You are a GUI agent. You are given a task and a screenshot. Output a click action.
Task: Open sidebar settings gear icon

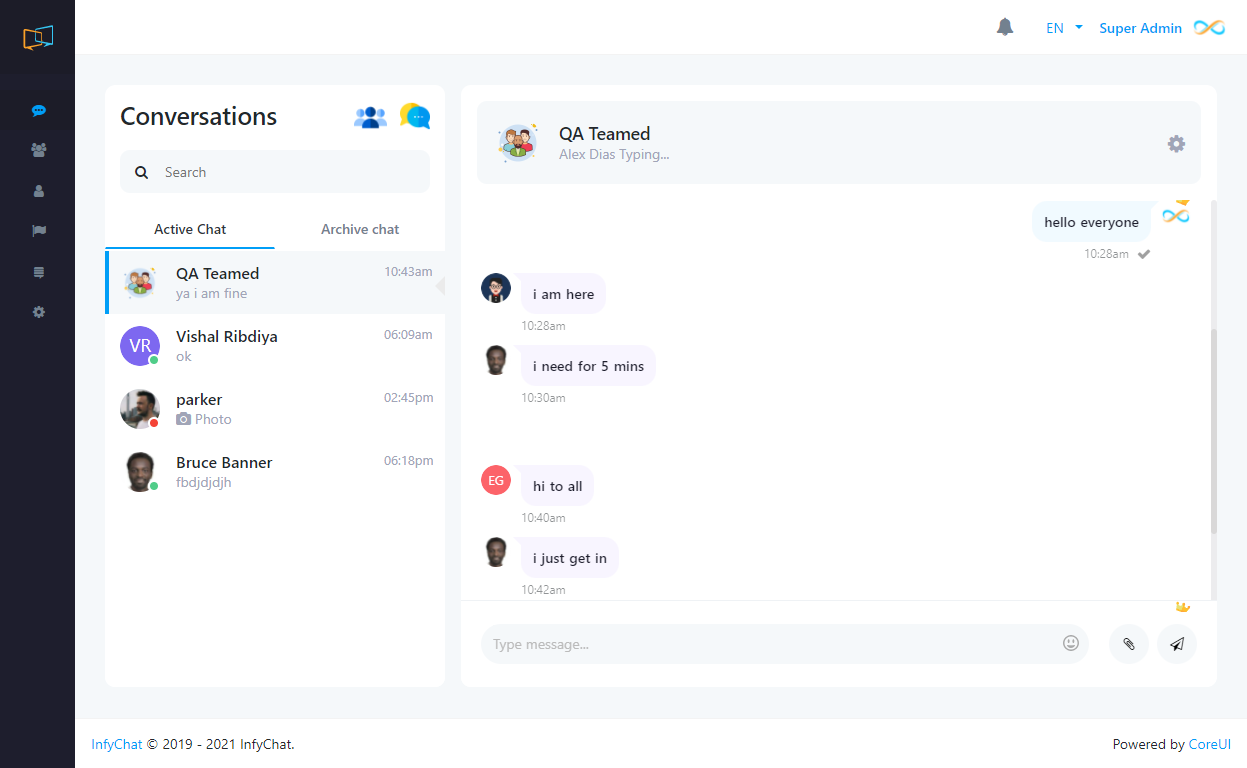38,312
